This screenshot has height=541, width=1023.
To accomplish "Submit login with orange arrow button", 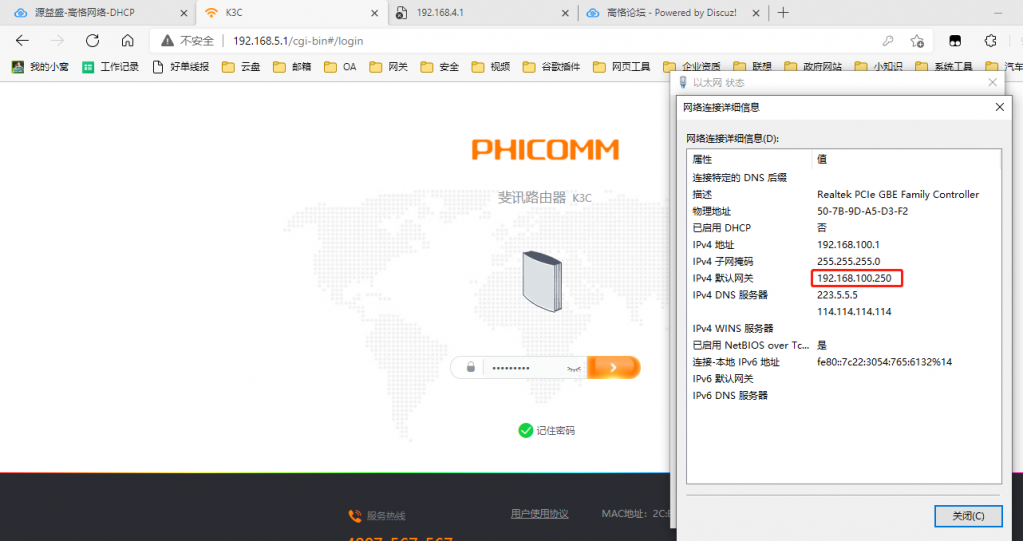I will [613, 367].
